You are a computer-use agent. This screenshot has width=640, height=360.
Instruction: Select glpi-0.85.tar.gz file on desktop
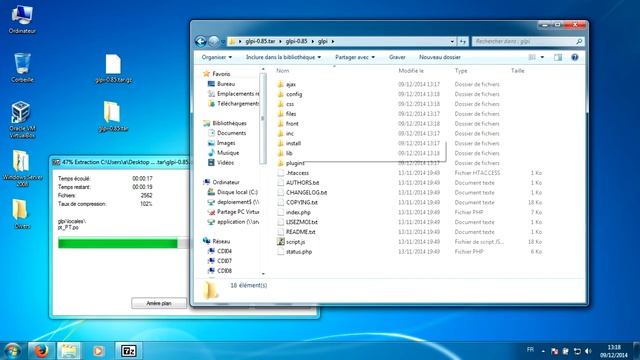(x=113, y=69)
